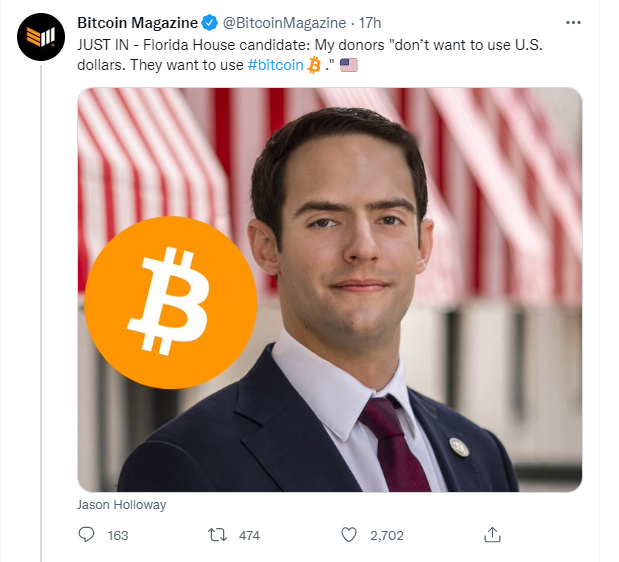Click the large orange Bitcoin logo in photo

pos(171,302)
